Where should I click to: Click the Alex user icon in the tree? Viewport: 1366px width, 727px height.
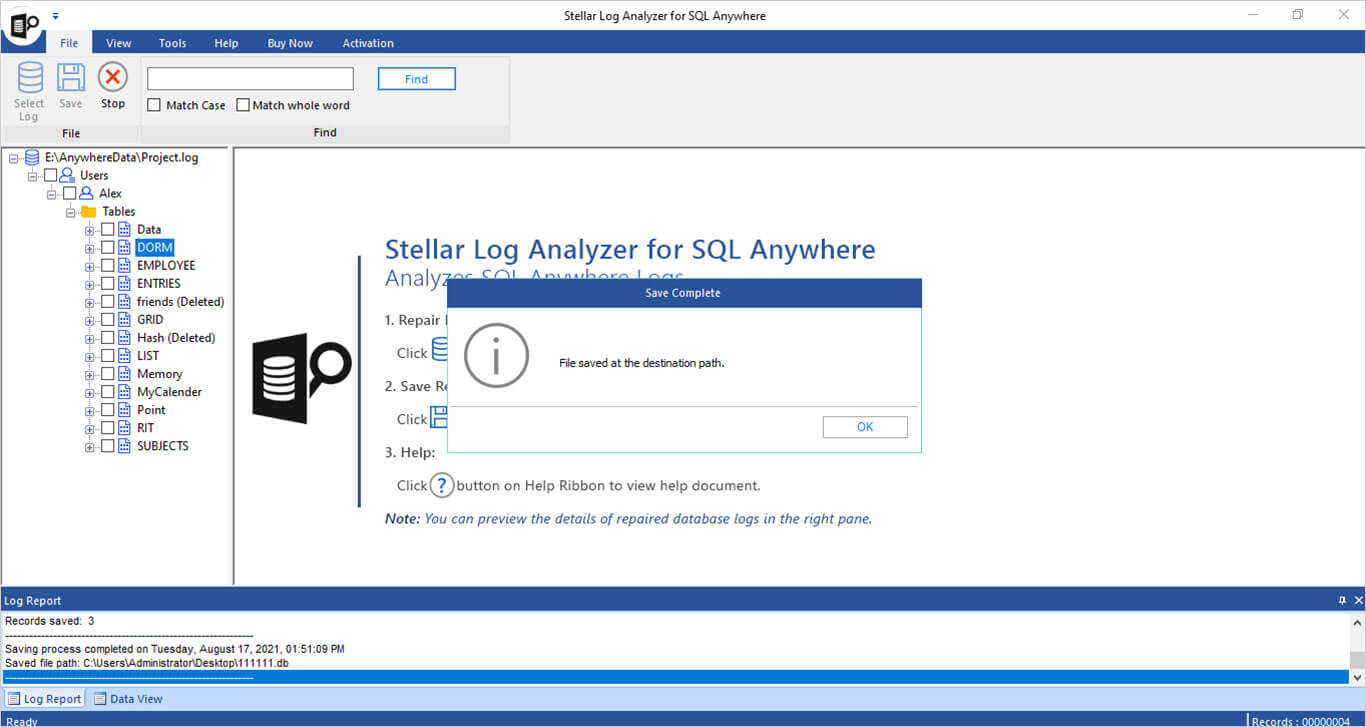tap(86, 193)
